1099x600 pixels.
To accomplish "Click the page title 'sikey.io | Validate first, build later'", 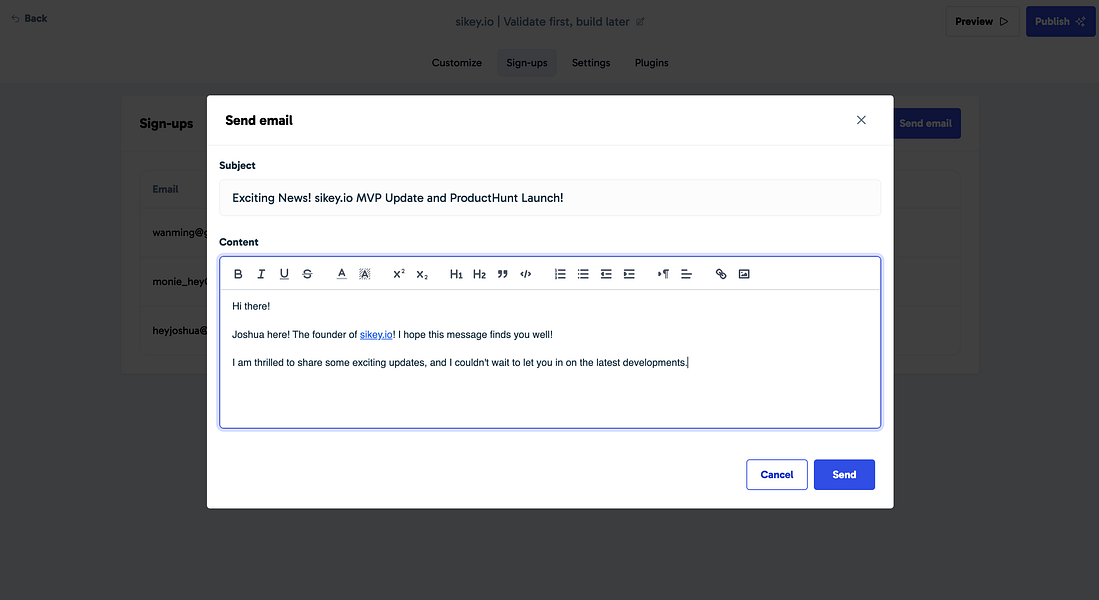I will 542,22.
